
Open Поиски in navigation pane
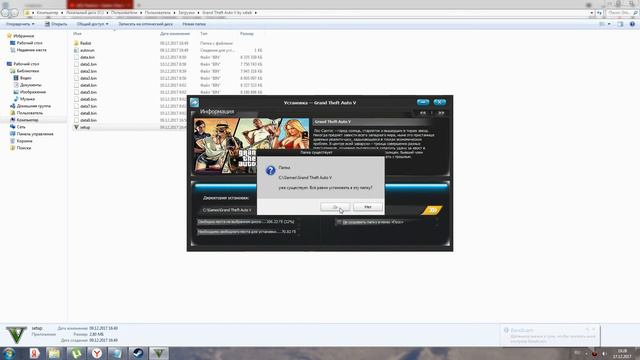[x=24, y=148]
